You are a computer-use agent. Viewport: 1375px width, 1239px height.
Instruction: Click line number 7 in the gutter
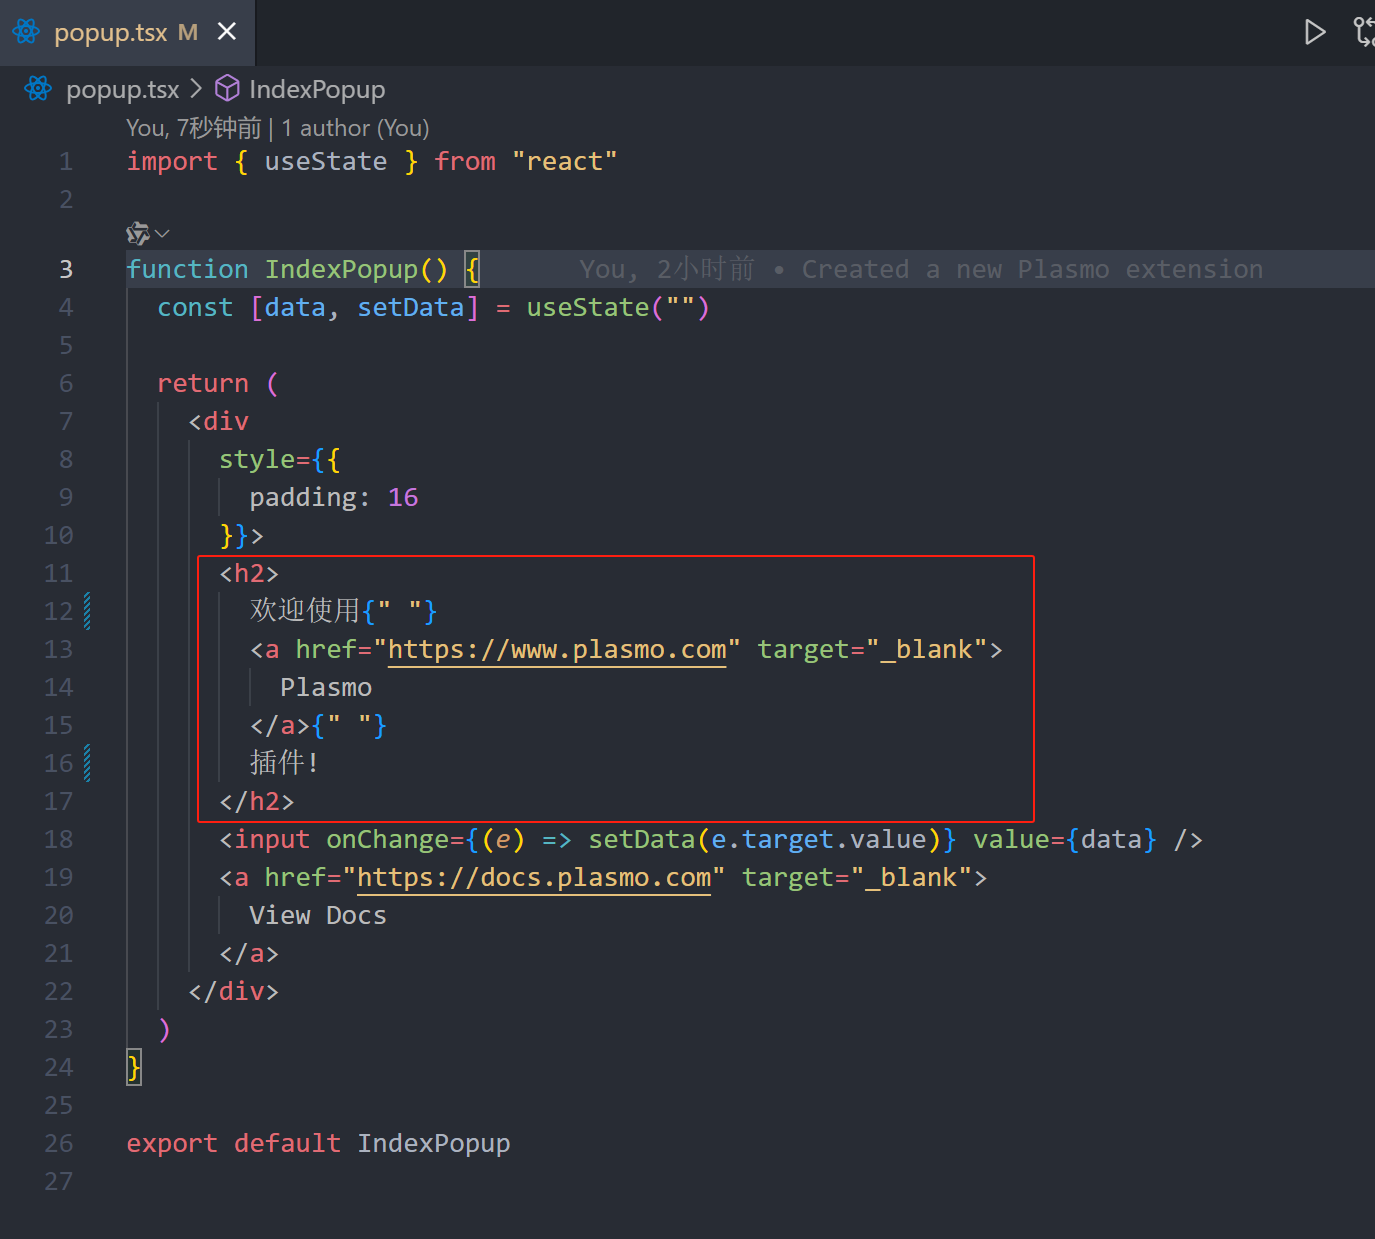pos(66,421)
